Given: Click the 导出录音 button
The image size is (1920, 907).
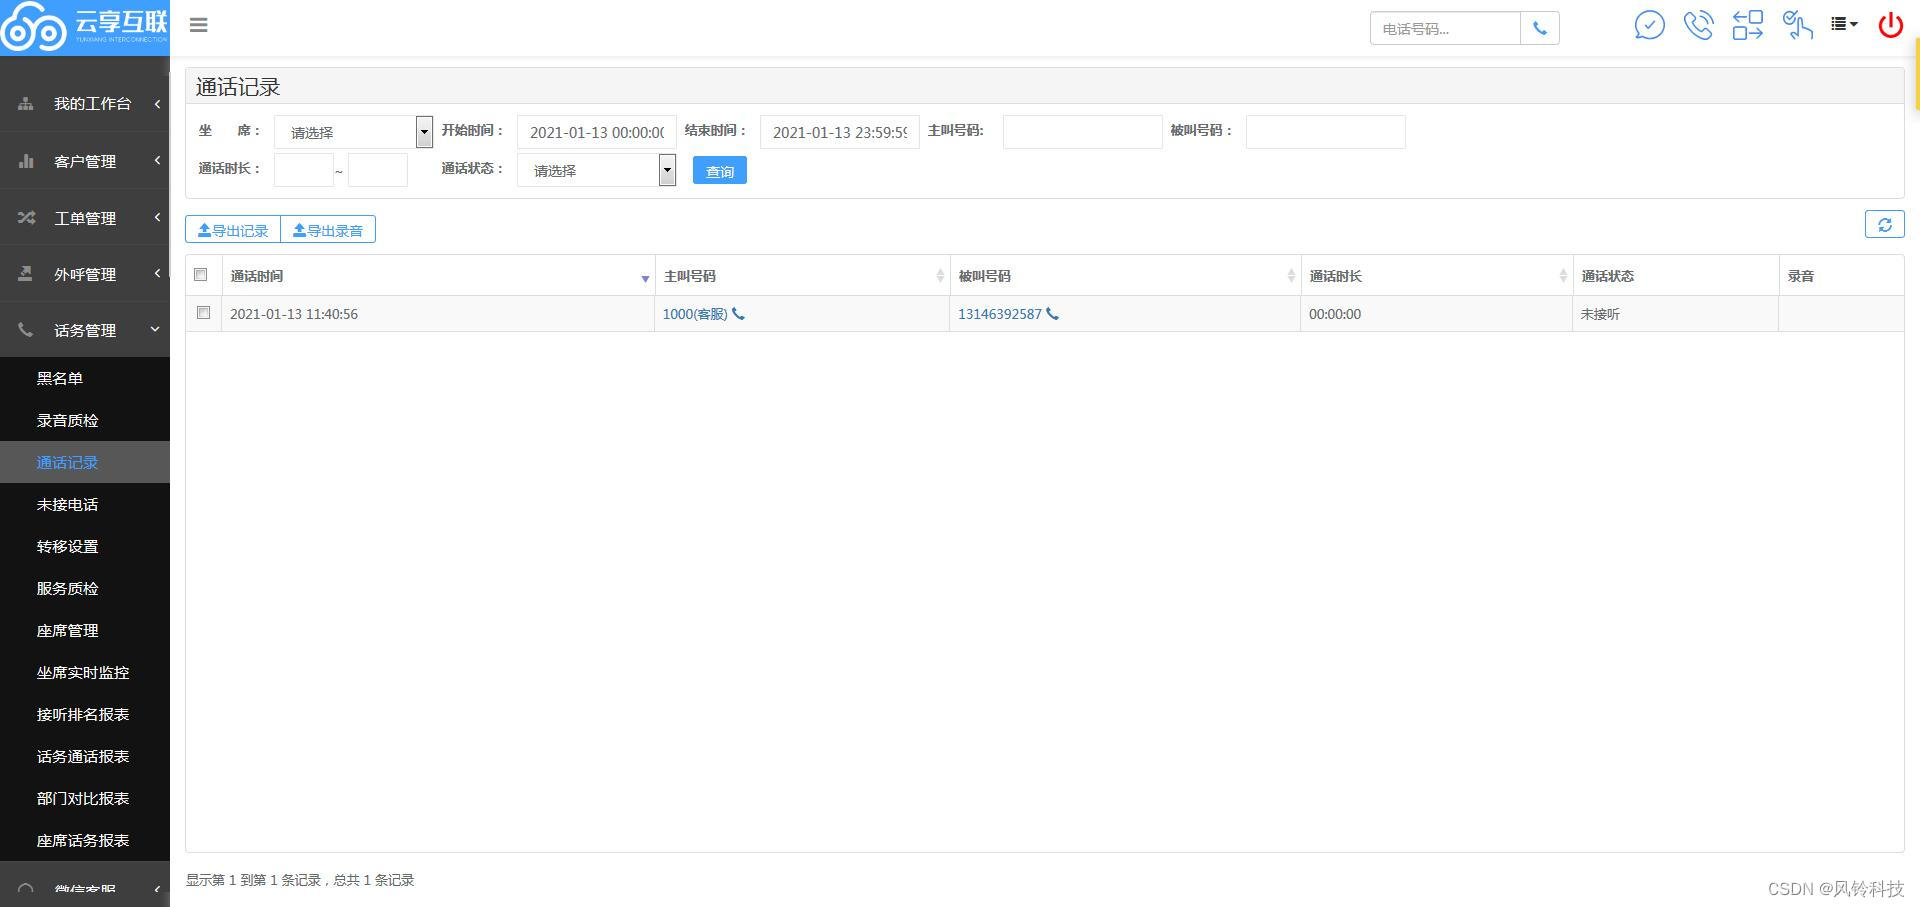Looking at the screenshot, I should coord(328,230).
